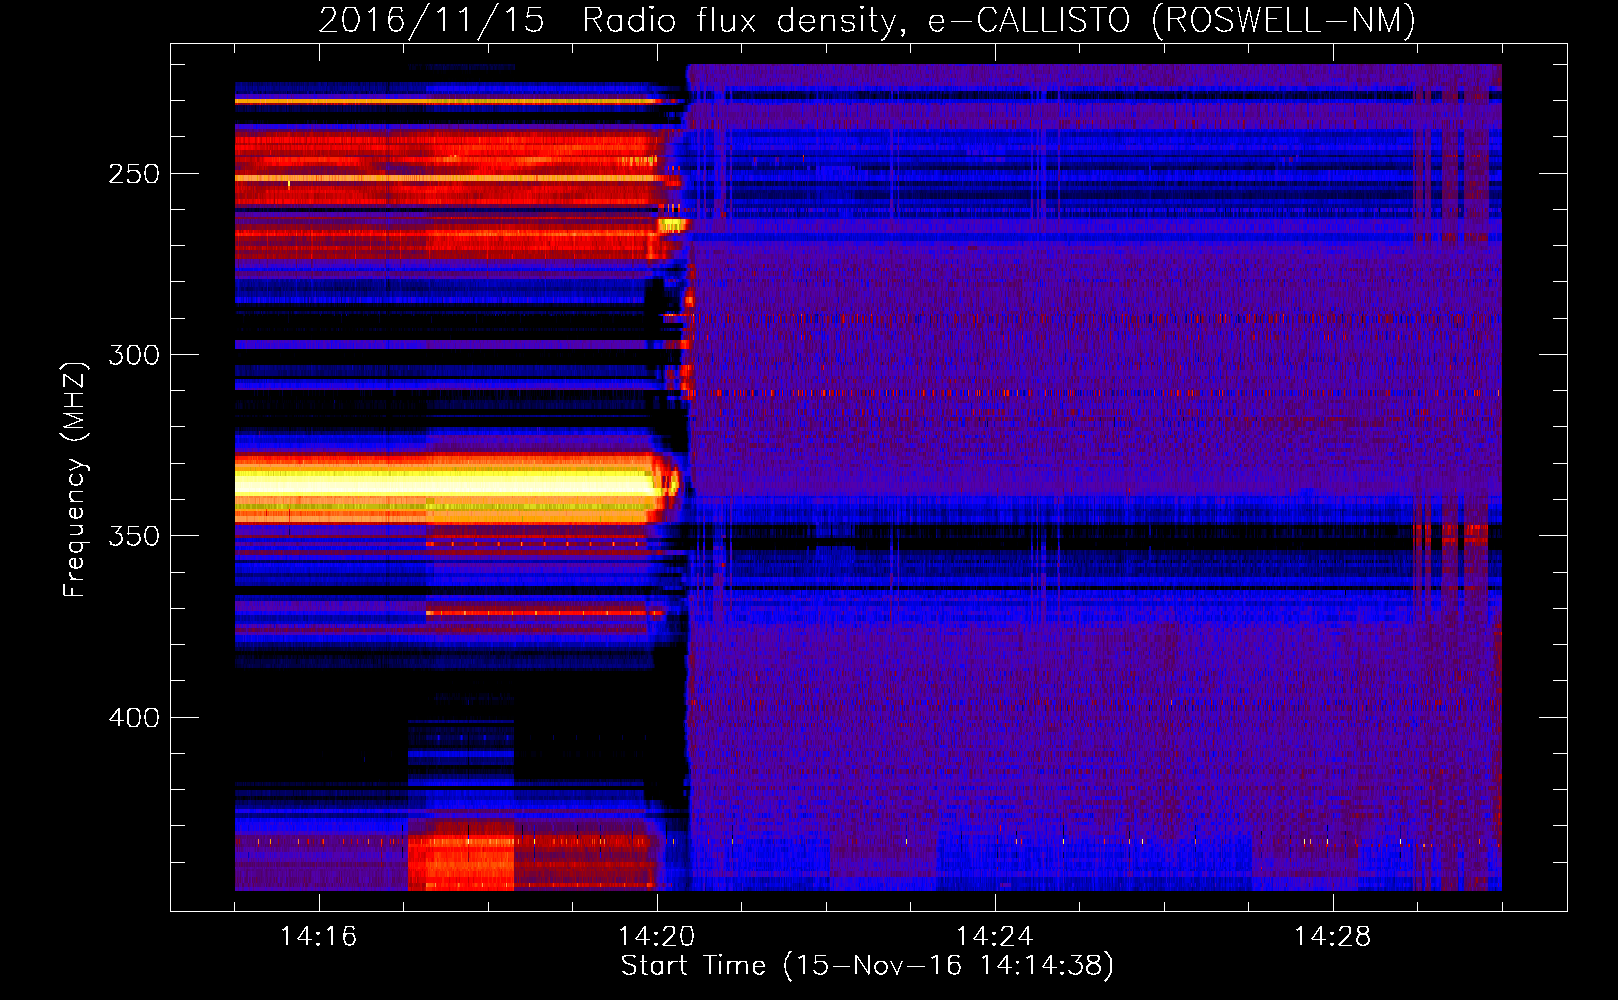Click the 300 frequency tick label
The height and width of the screenshot is (1000, 1618).
134,355
